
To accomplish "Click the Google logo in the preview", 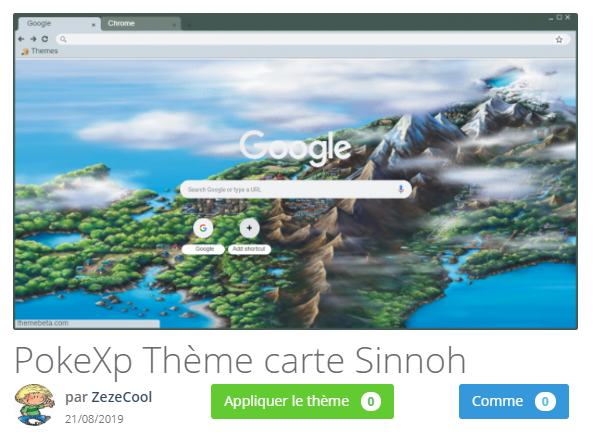I will pyautogui.click(x=295, y=148).
